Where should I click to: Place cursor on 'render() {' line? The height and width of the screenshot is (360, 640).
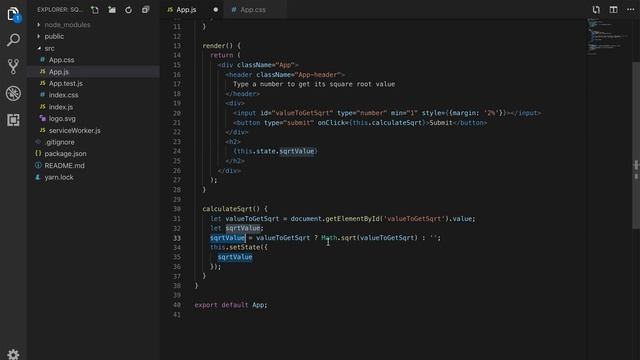pyautogui.click(x=222, y=46)
